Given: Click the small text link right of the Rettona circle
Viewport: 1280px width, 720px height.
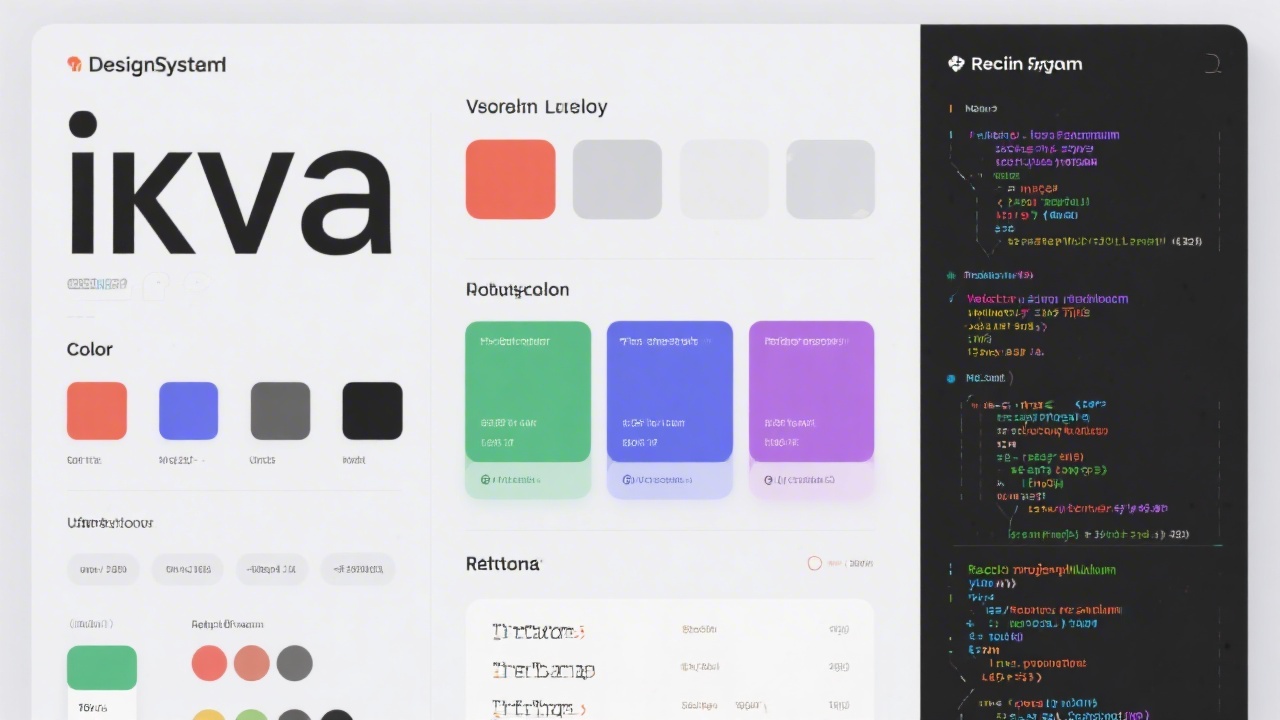Looking at the screenshot, I should point(850,563).
